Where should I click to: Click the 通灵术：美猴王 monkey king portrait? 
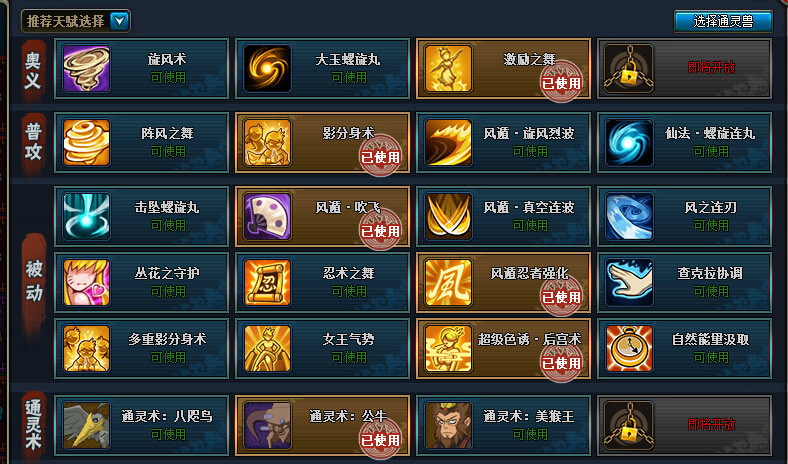pyautogui.click(x=448, y=425)
